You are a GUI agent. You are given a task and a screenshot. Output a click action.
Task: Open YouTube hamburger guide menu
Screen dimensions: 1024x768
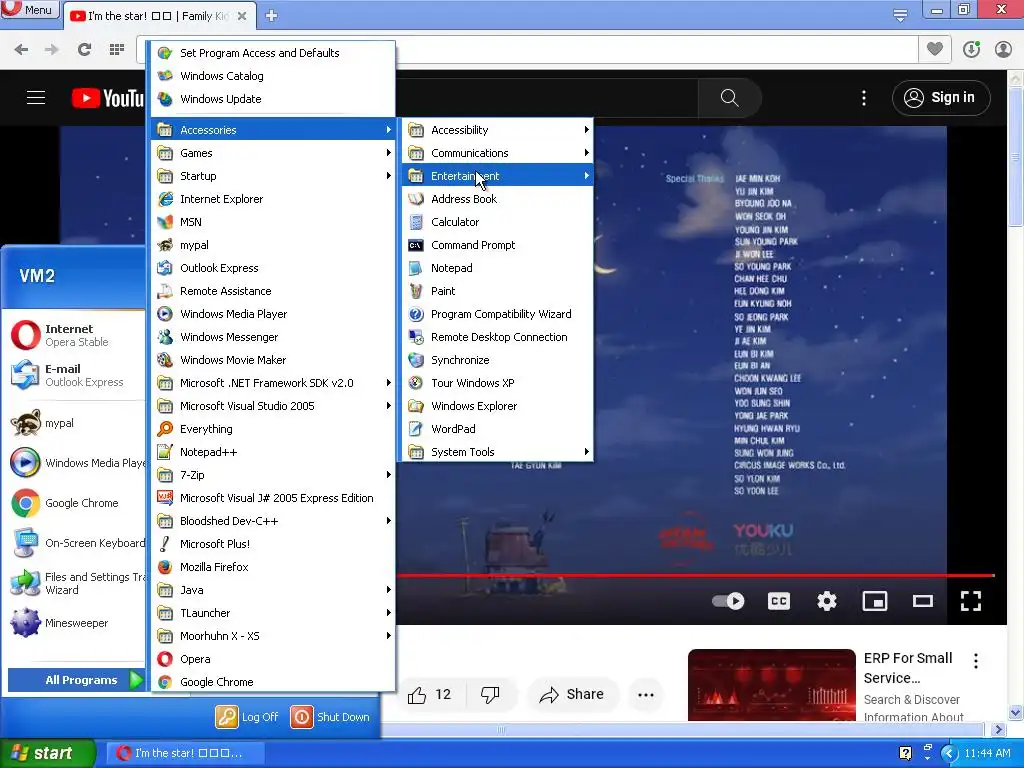pos(36,98)
